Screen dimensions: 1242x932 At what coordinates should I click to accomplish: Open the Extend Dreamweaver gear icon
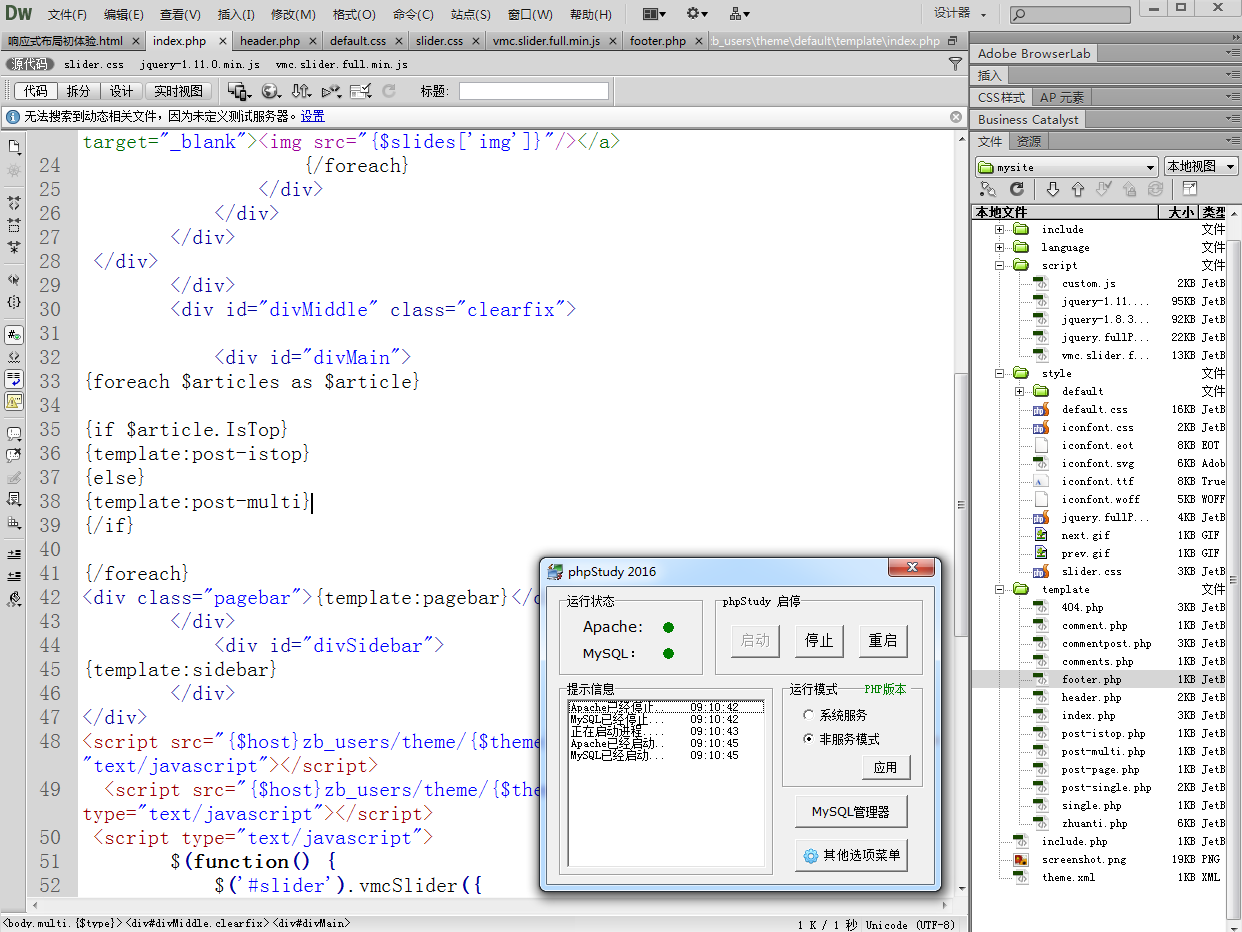tap(697, 14)
